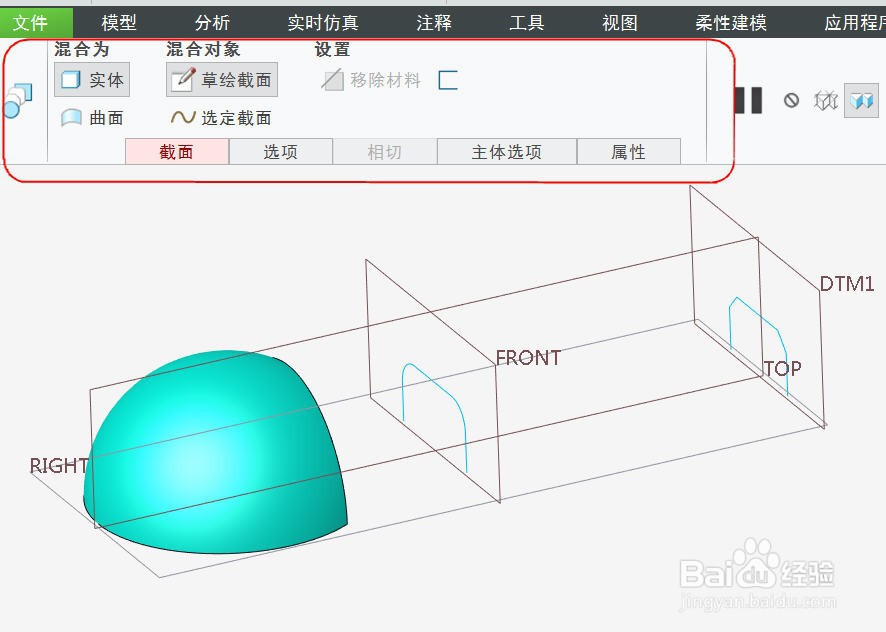Screen dimensions: 886x632
Task: Switch to the 模型 ribbon tab
Action: (x=119, y=23)
